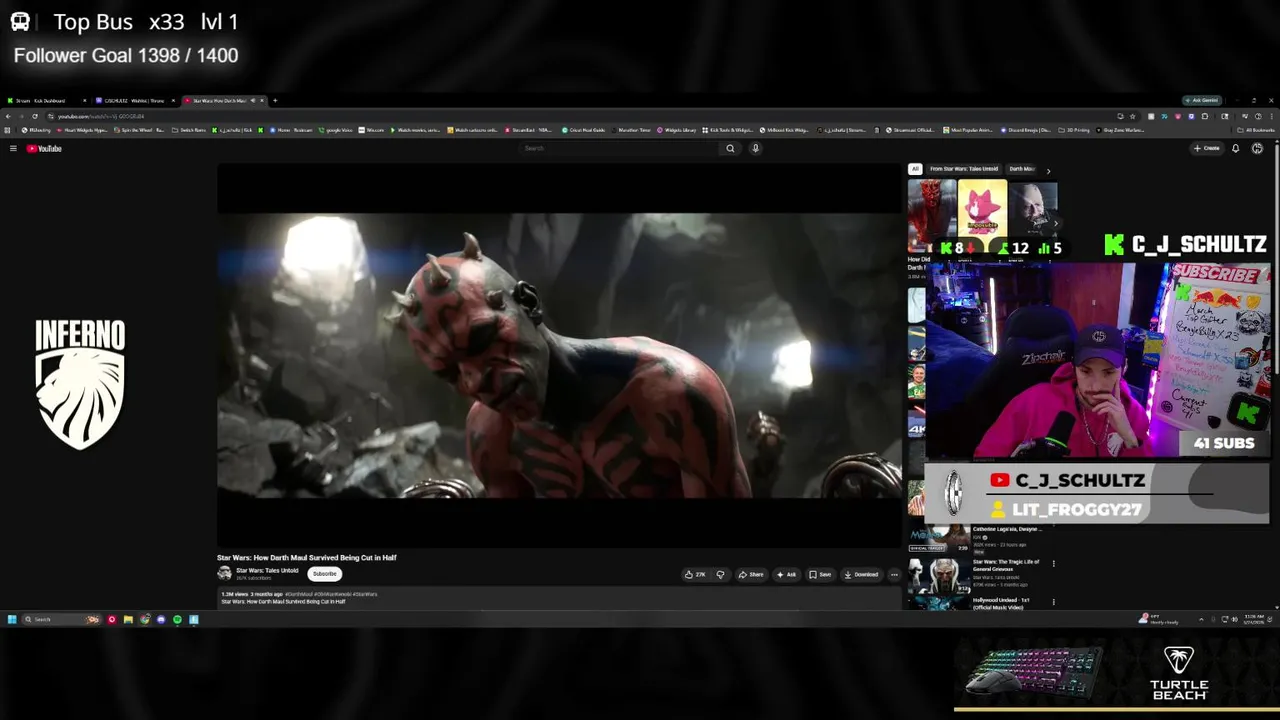Image resolution: width=1280 pixels, height=720 pixels.
Task: Open the All Bookmarks folder
Action: pos(1256,130)
